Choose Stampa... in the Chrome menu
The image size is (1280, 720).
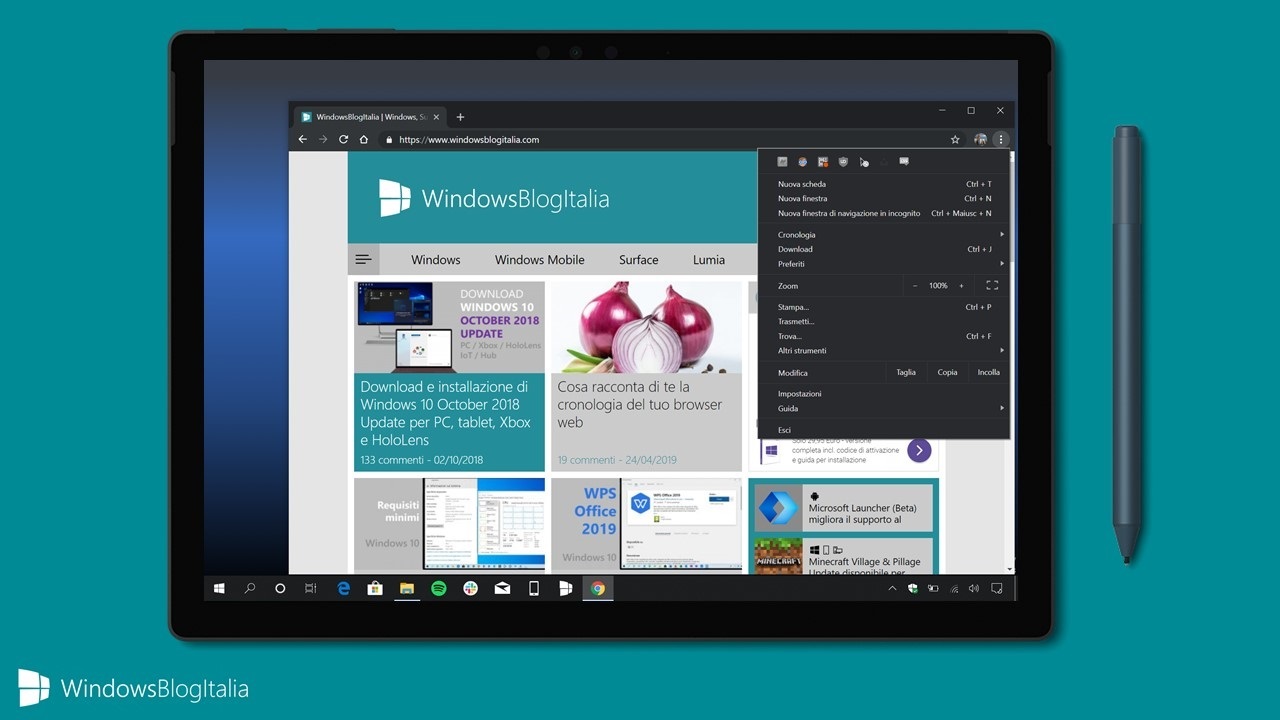(x=884, y=307)
